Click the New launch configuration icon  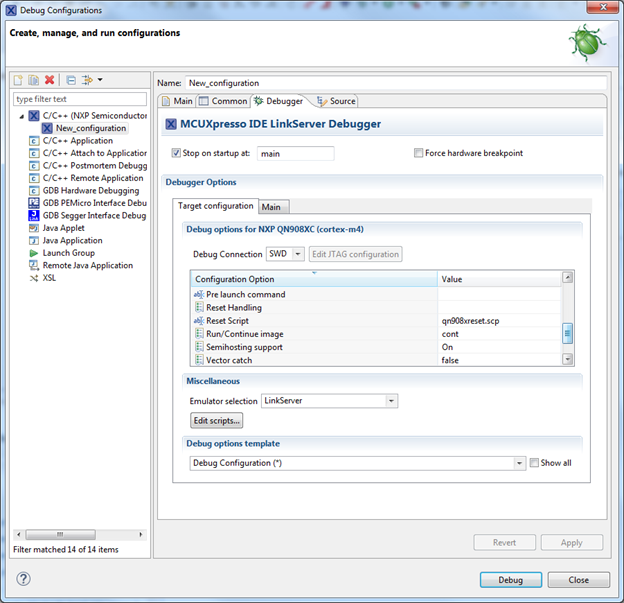(x=18, y=80)
